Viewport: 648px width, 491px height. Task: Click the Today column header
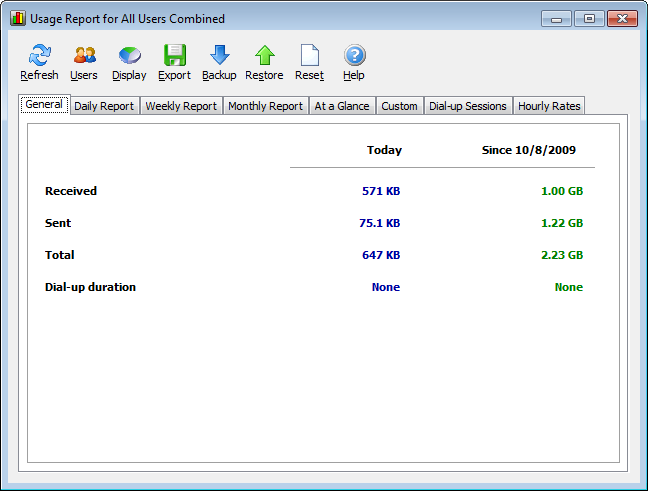coord(384,150)
